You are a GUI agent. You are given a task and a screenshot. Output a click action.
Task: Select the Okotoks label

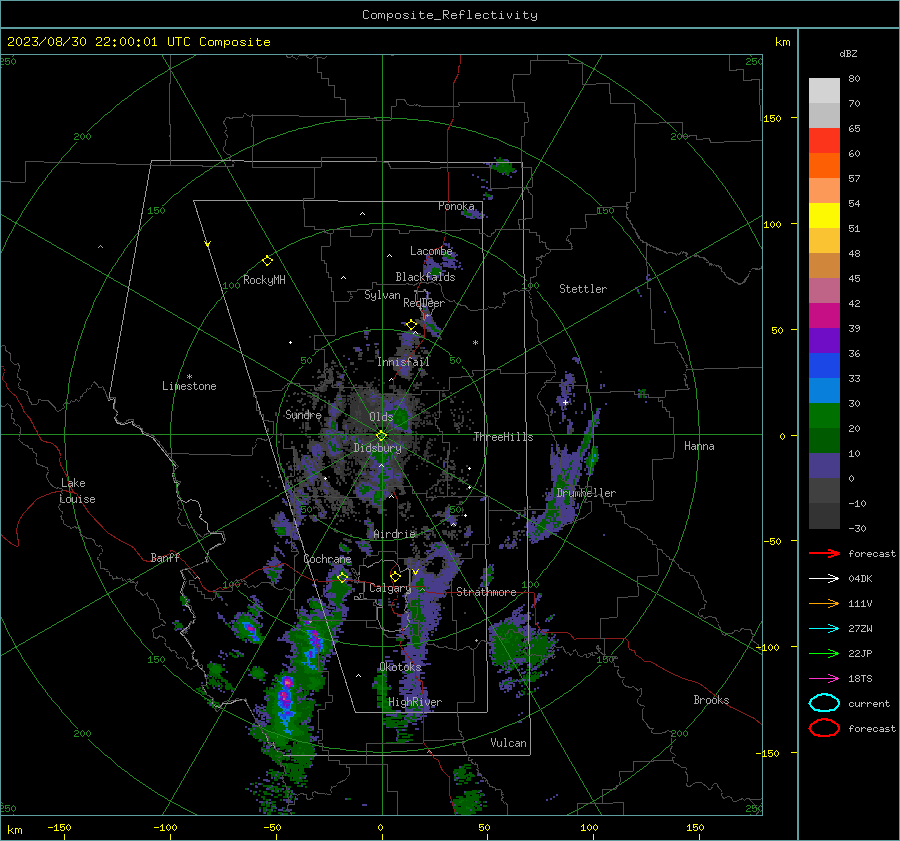tap(400, 667)
